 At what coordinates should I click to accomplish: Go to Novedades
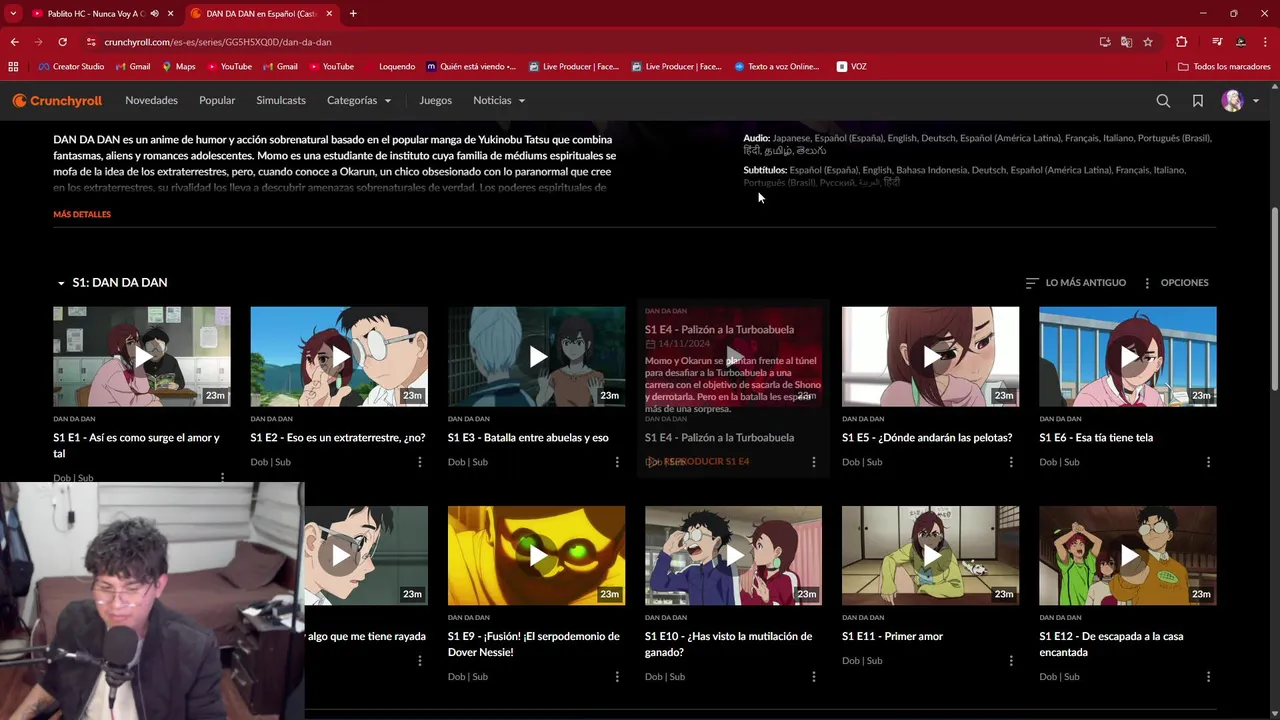(151, 101)
